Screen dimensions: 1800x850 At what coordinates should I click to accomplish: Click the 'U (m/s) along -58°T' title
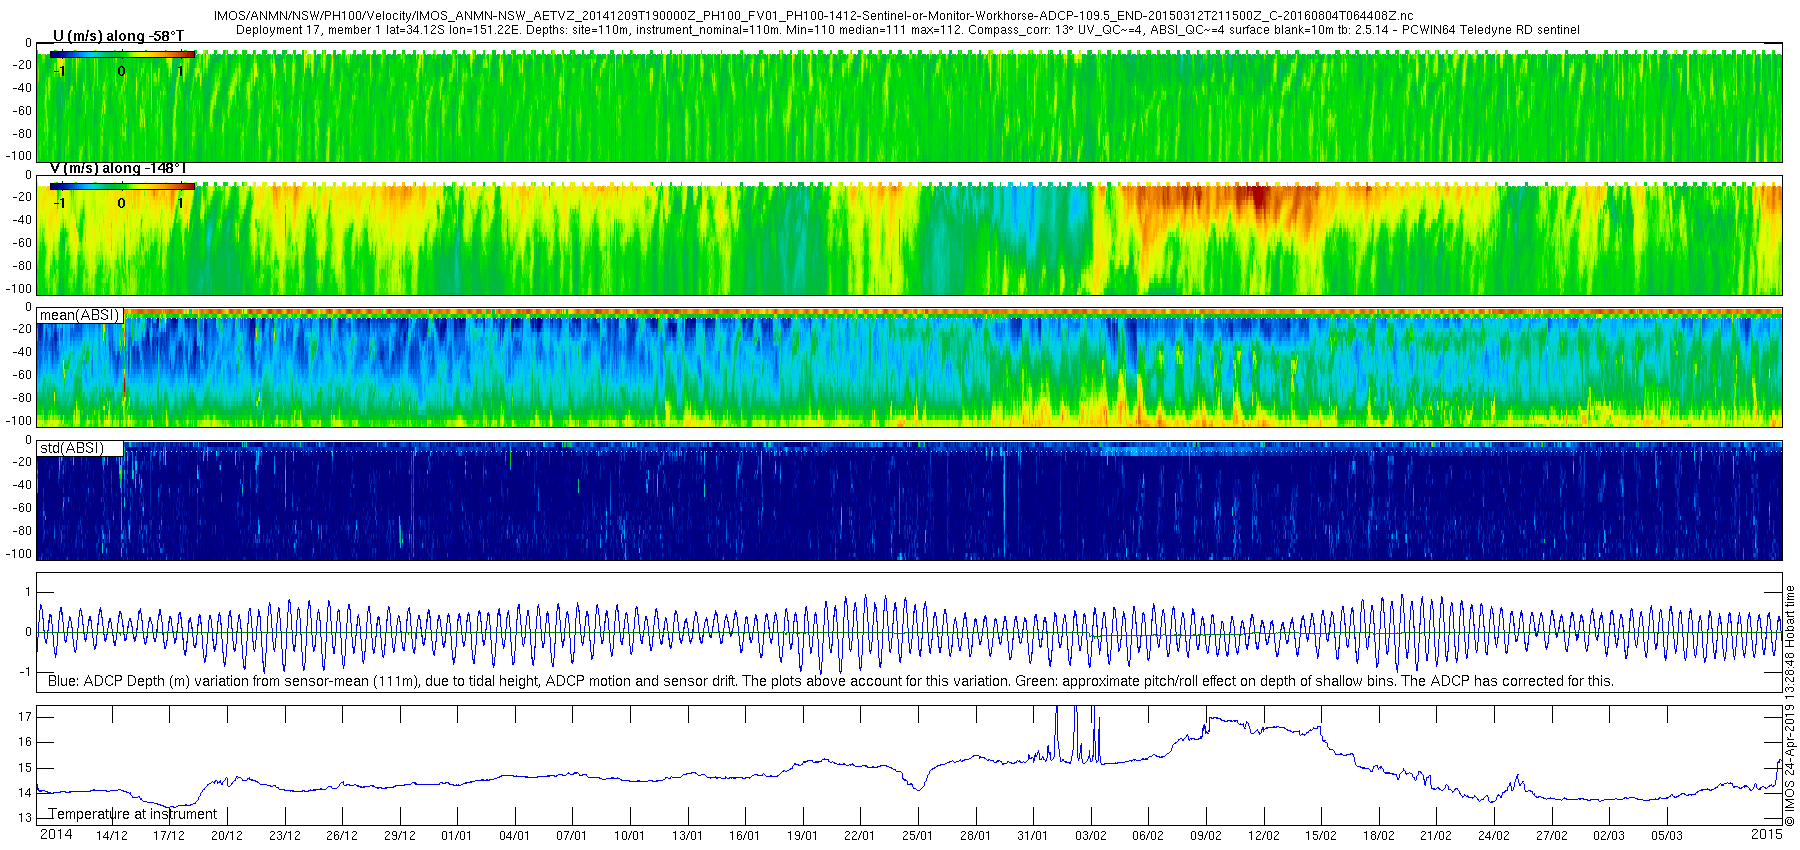tap(118, 36)
